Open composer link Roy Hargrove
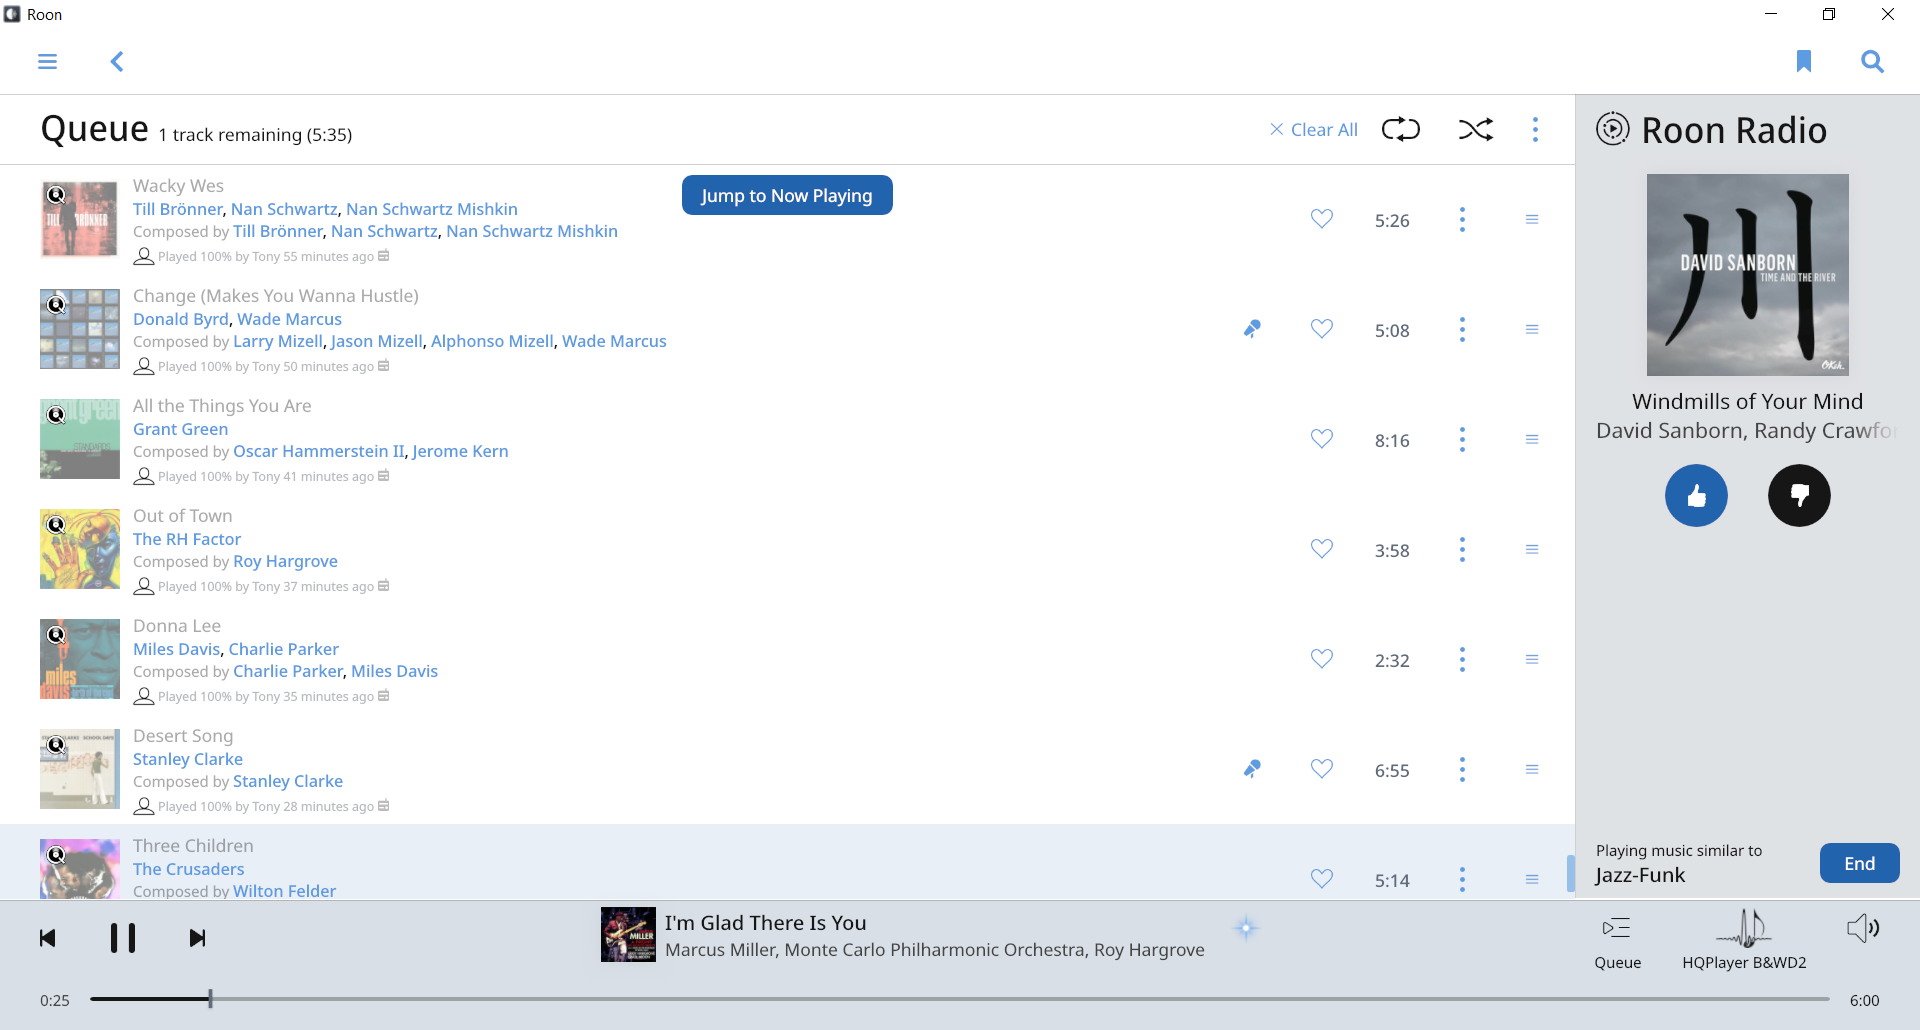 [x=285, y=561]
